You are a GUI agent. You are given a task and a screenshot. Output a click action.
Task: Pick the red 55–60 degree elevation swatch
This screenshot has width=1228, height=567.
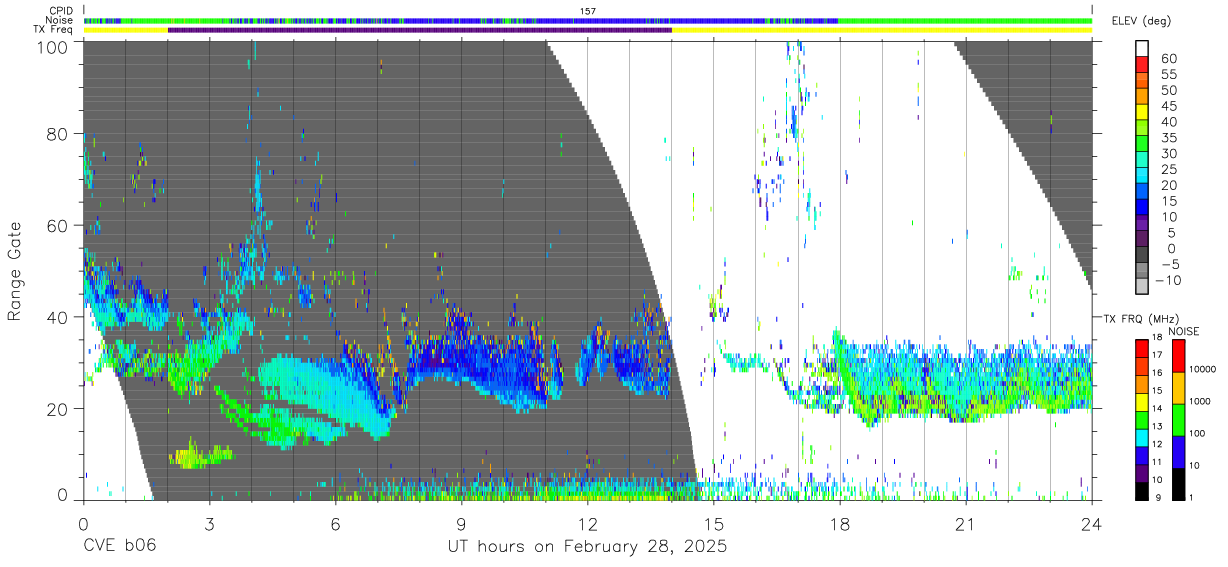pos(1143,65)
